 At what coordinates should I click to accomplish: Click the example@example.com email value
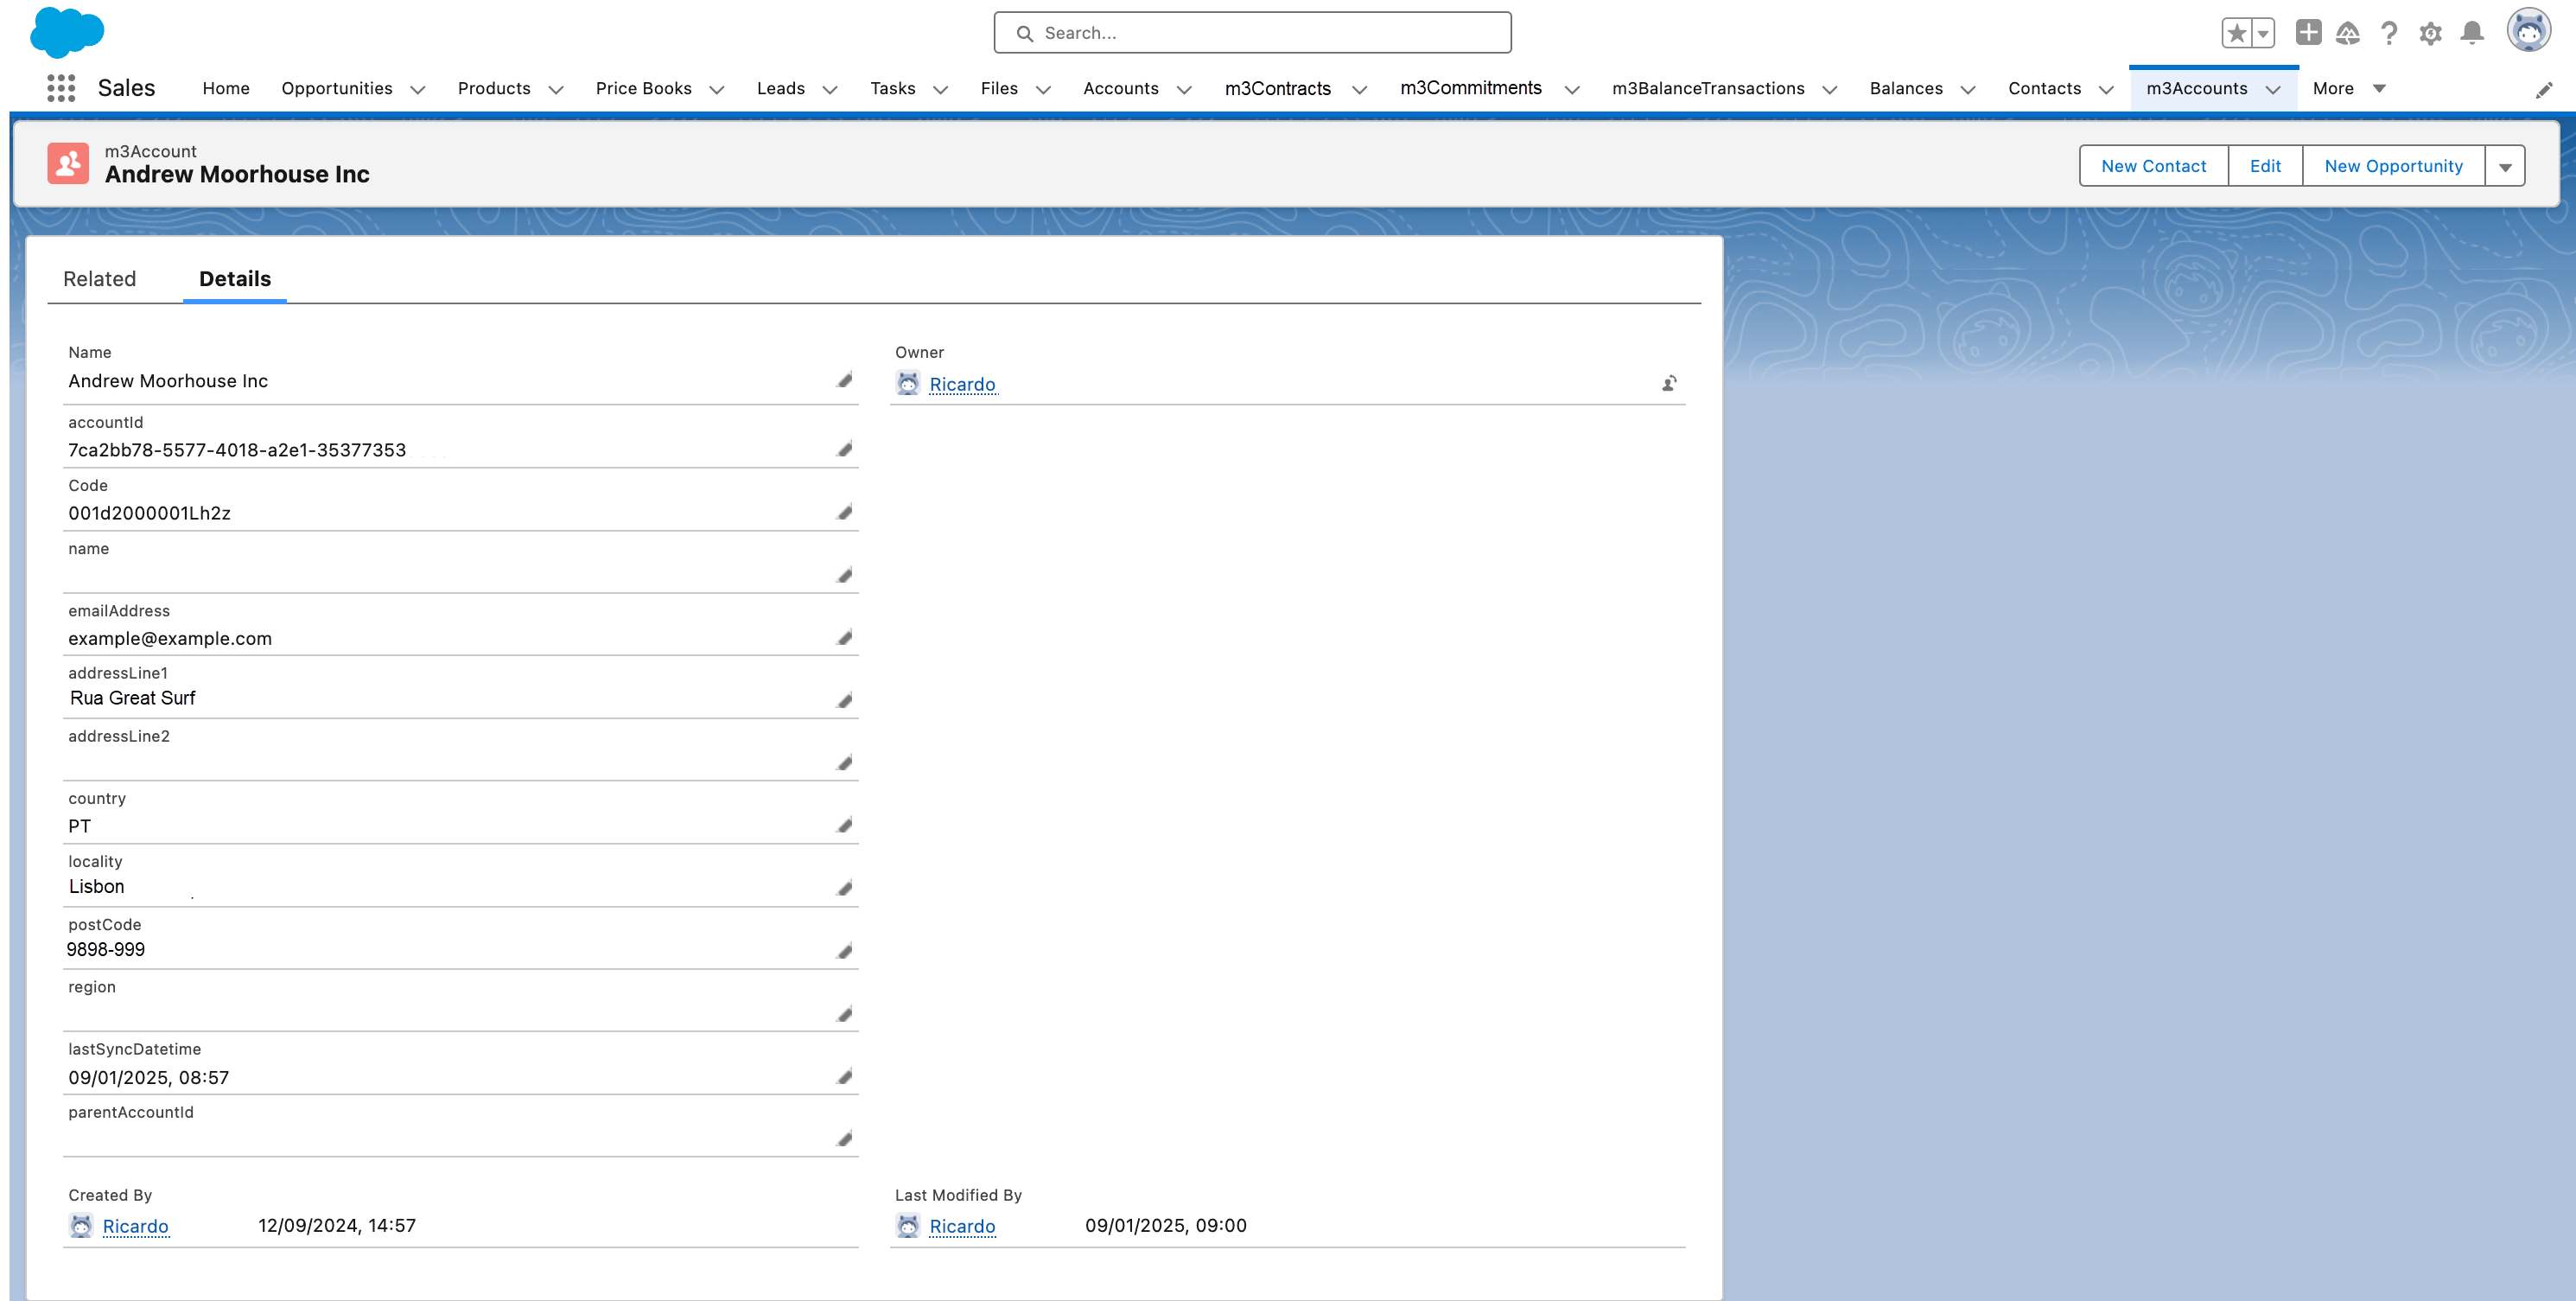click(170, 638)
